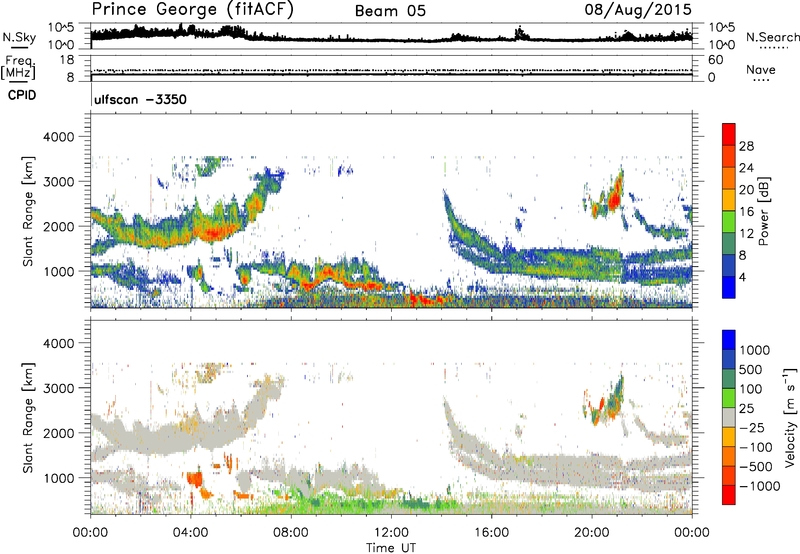Click the '04:00' time tick label
The height and width of the screenshot is (554, 800).
(190, 533)
